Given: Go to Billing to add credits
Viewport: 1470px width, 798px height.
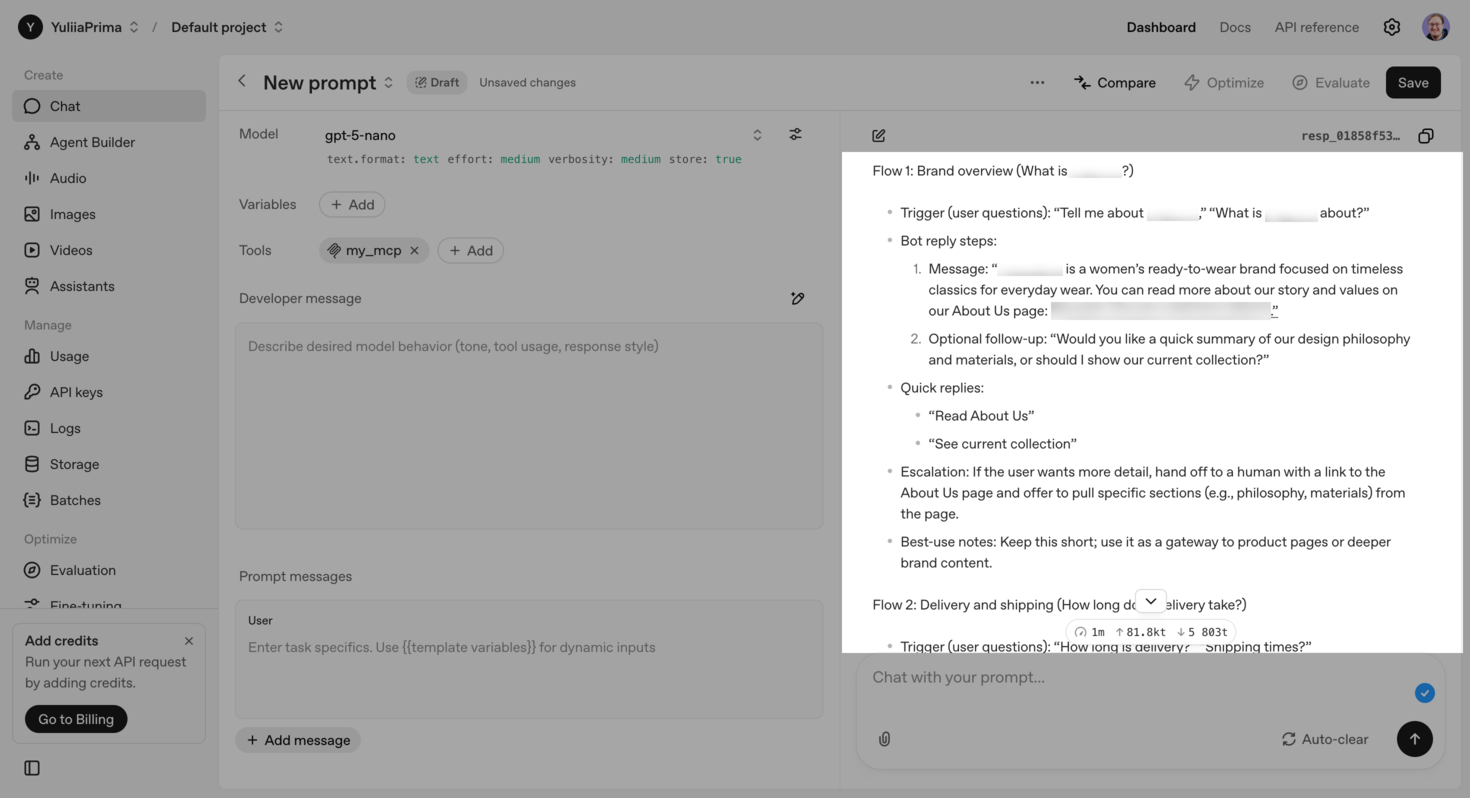Looking at the screenshot, I should click(x=75, y=718).
